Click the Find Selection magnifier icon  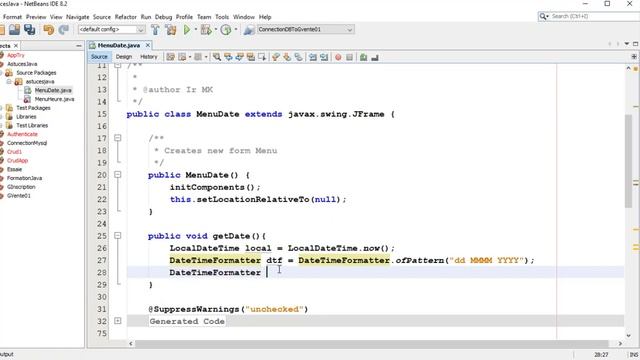[217, 57]
